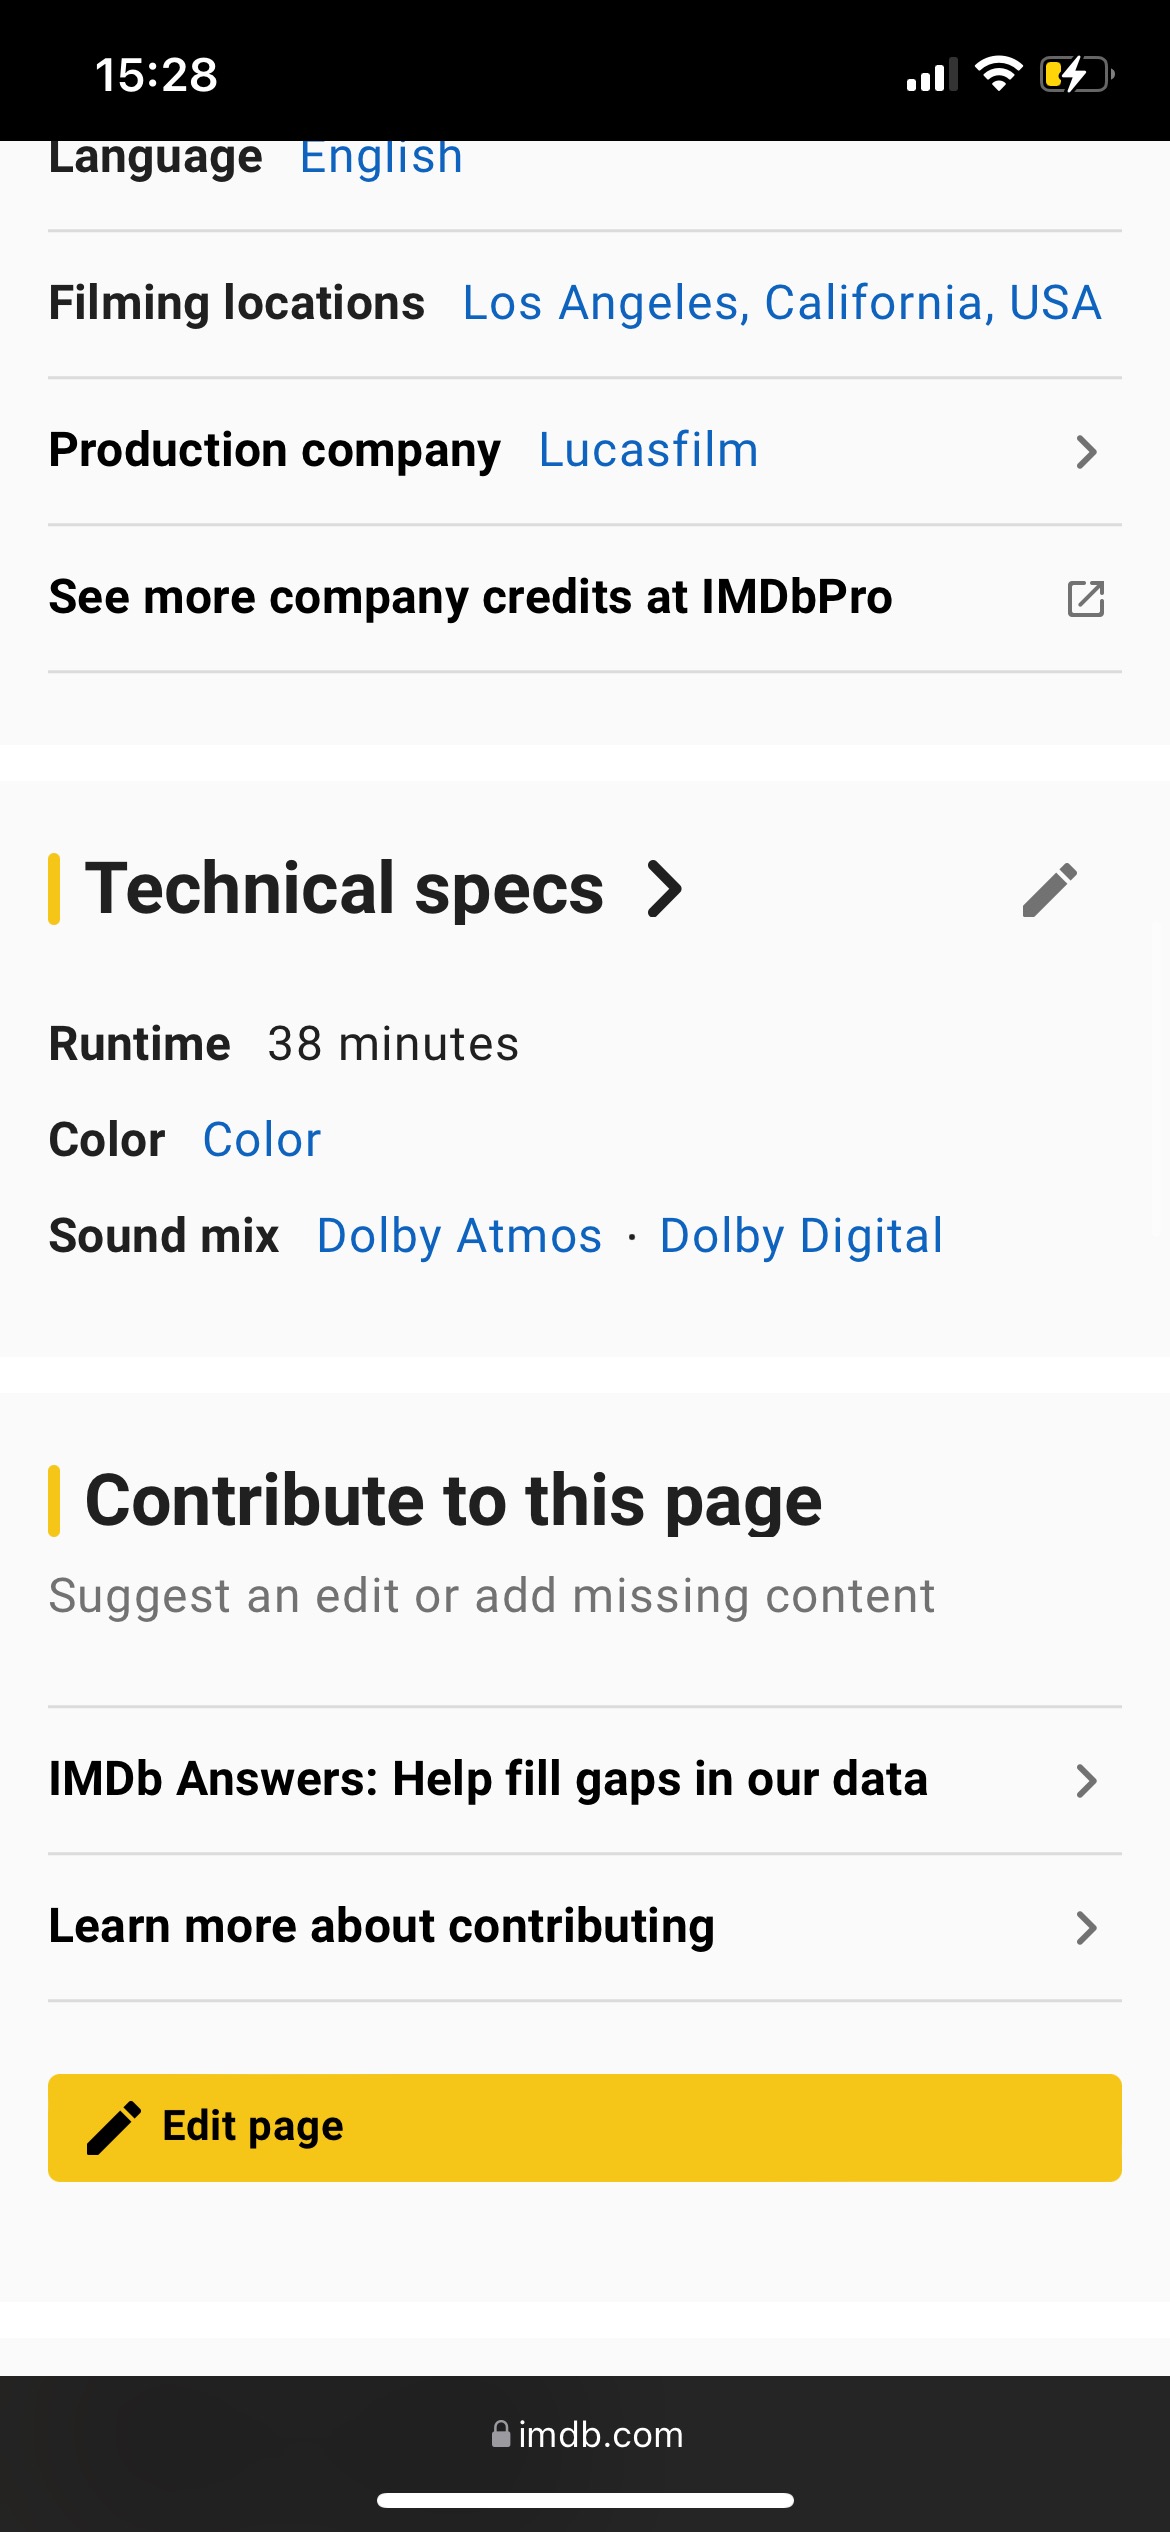
Task: Open IMDb Answers row via its chevron
Action: (x=1086, y=1781)
